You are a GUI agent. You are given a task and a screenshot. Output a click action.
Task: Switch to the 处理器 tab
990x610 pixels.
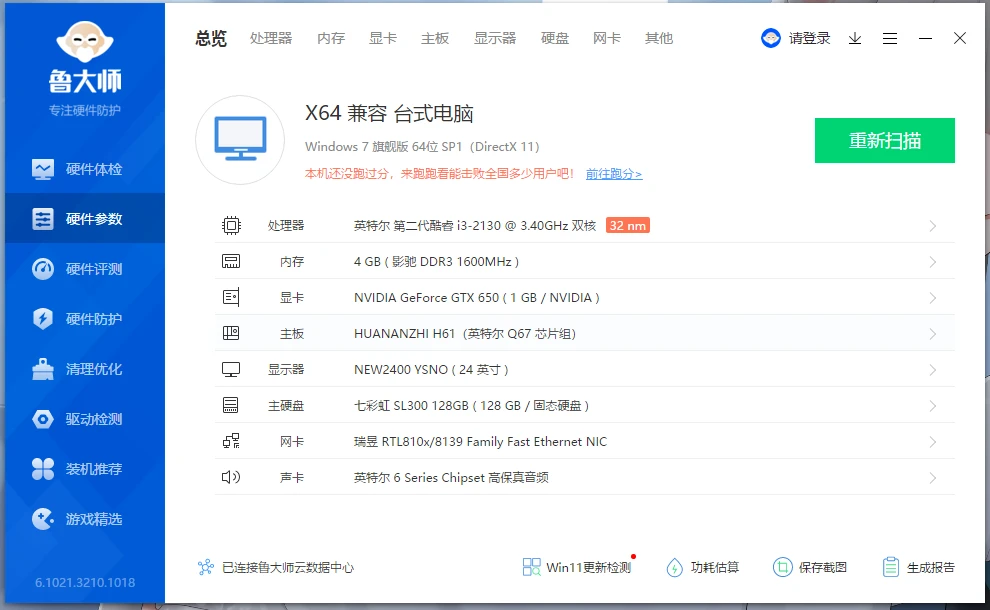tap(271, 39)
